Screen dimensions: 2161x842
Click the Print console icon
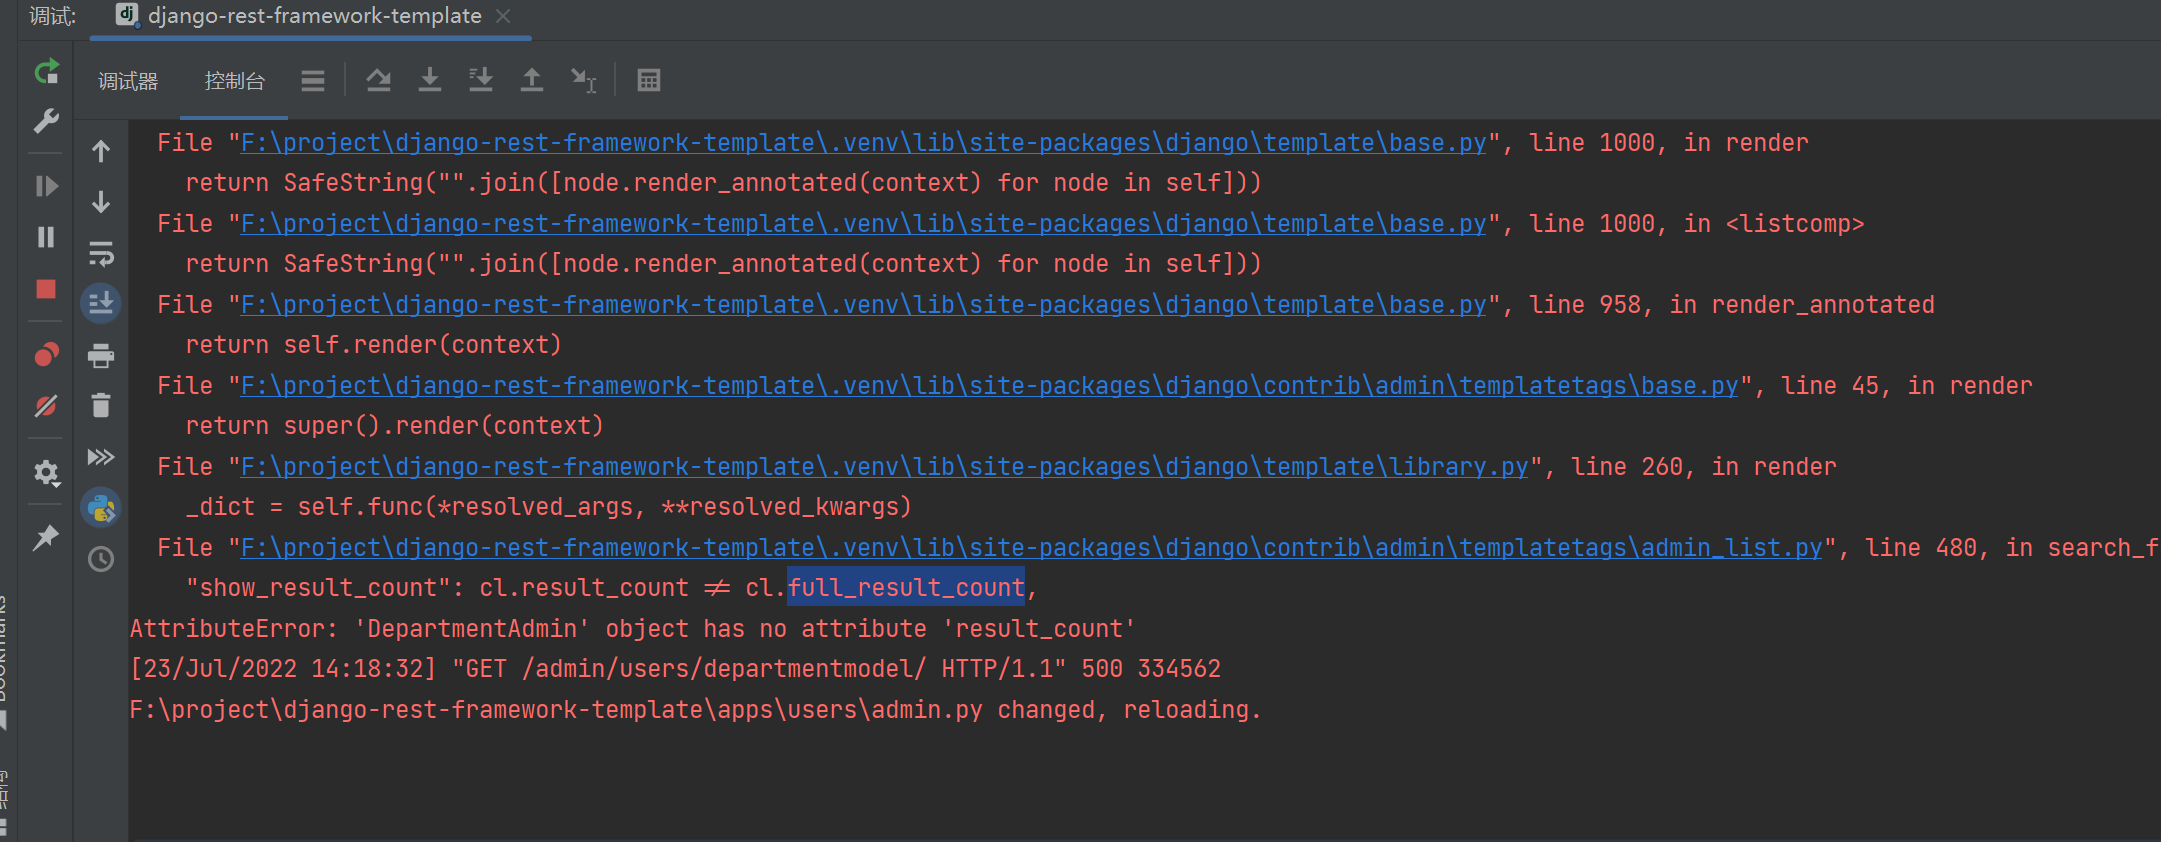(x=101, y=355)
